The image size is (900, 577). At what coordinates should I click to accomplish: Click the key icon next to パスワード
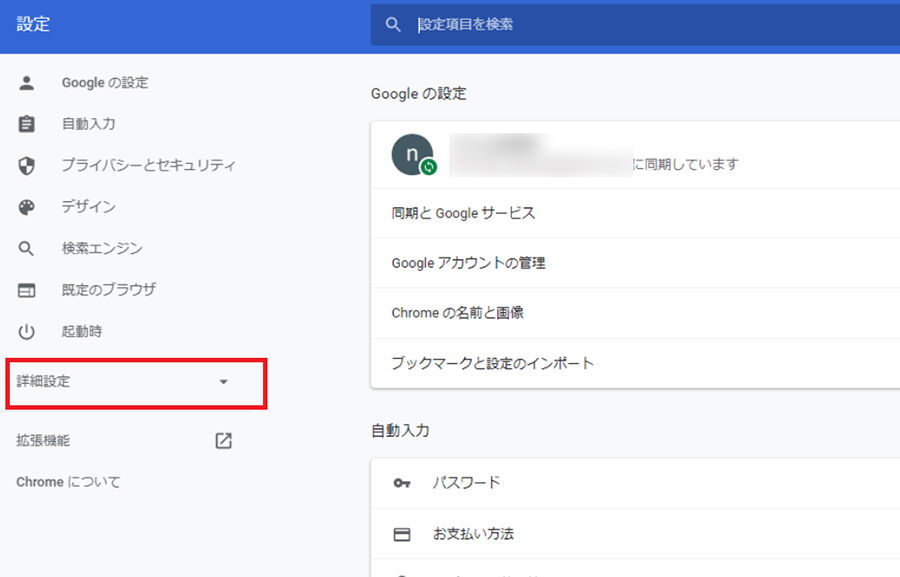pos(402,483)
